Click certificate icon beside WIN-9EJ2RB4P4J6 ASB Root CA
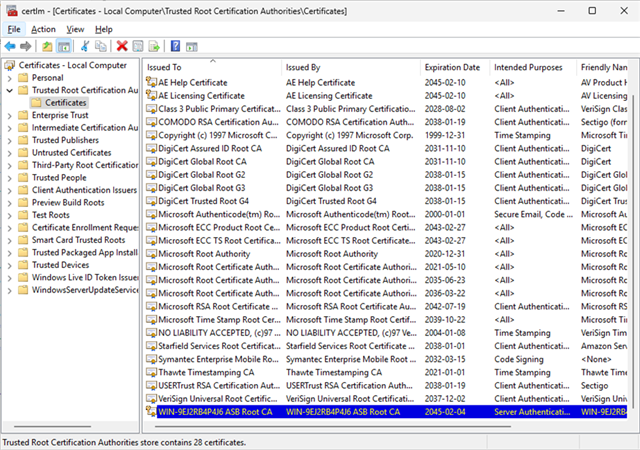640x450 pixels. pos(151,411)
